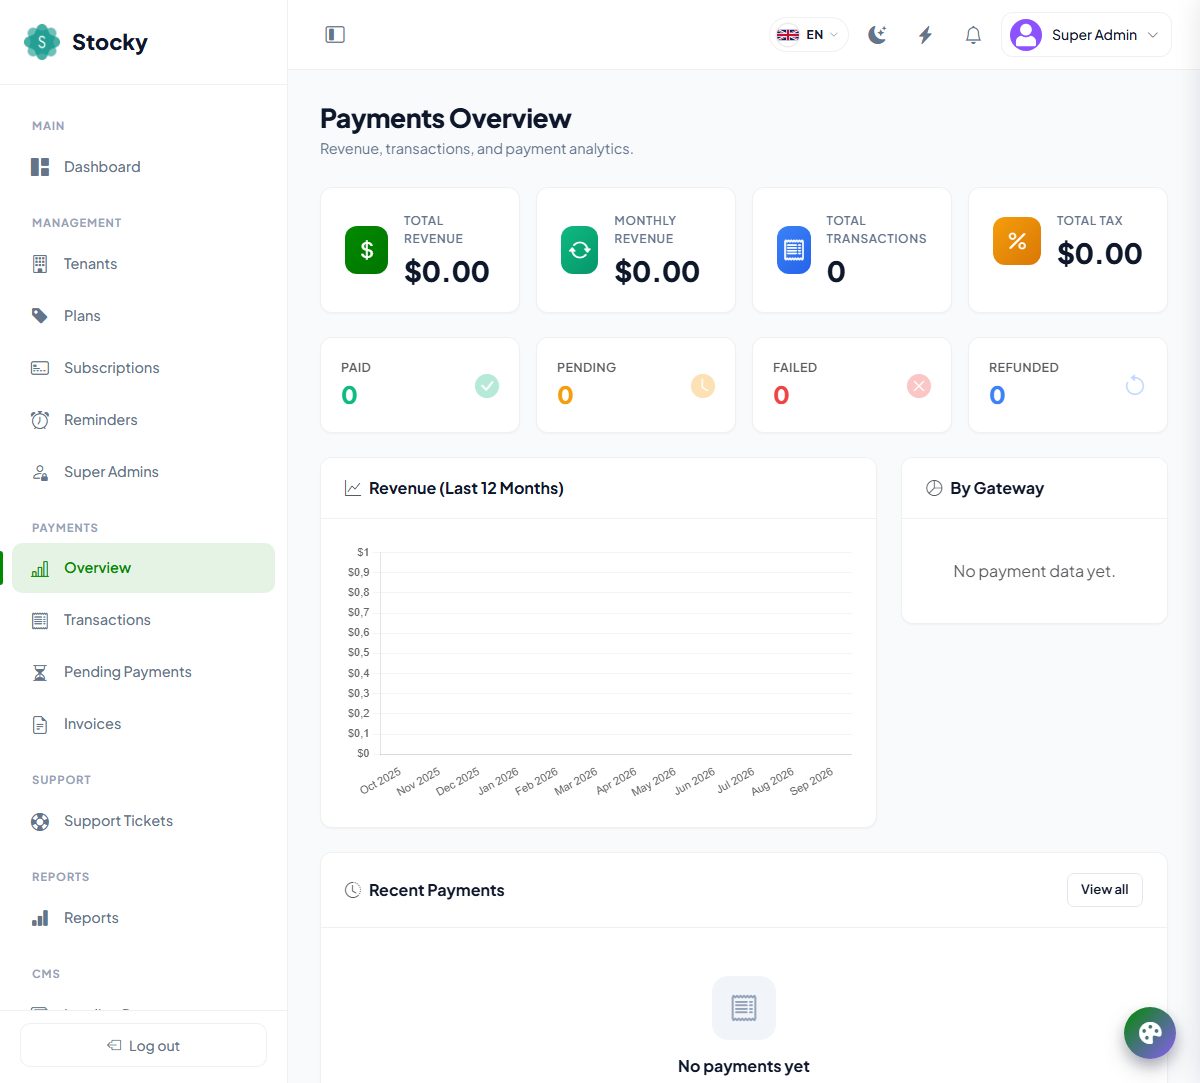Open the Plans menu item
This screenshot has width=1200, height=1083.
coord(143,316)
